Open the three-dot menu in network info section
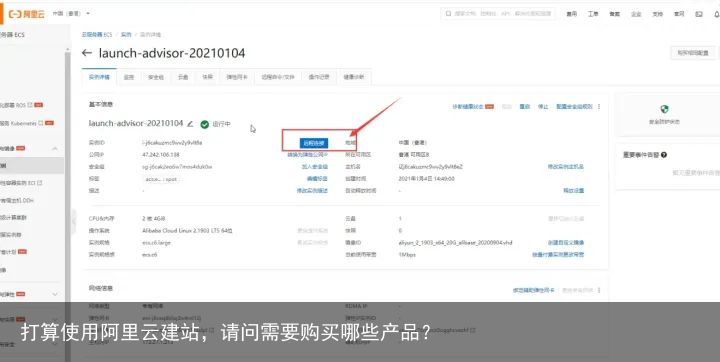Screen dimensions: 720x362 [x=599, y=290]
